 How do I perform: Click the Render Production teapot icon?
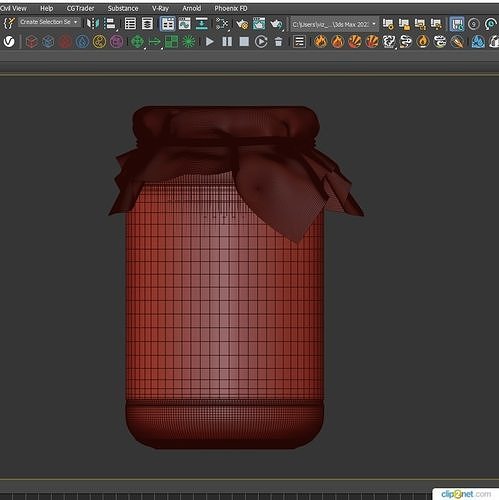coord(276,24)
